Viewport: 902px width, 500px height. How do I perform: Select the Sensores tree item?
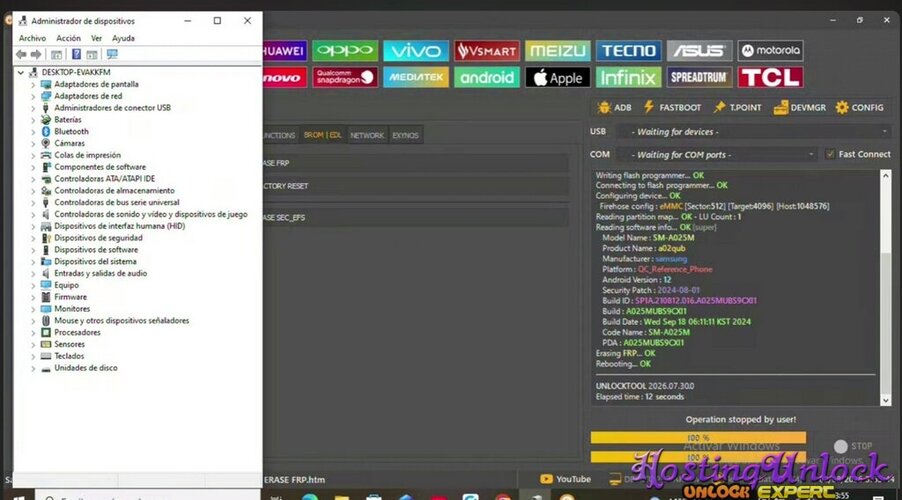tap(69, 344)
